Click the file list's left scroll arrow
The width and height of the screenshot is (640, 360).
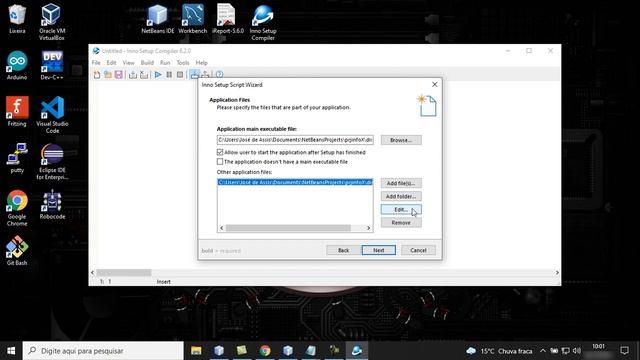[222, 228]
